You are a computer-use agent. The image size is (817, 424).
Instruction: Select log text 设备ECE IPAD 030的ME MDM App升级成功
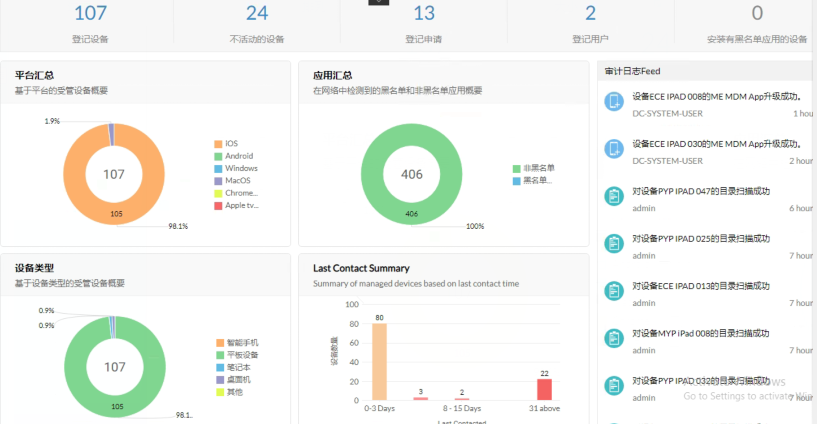coord(716,144)
